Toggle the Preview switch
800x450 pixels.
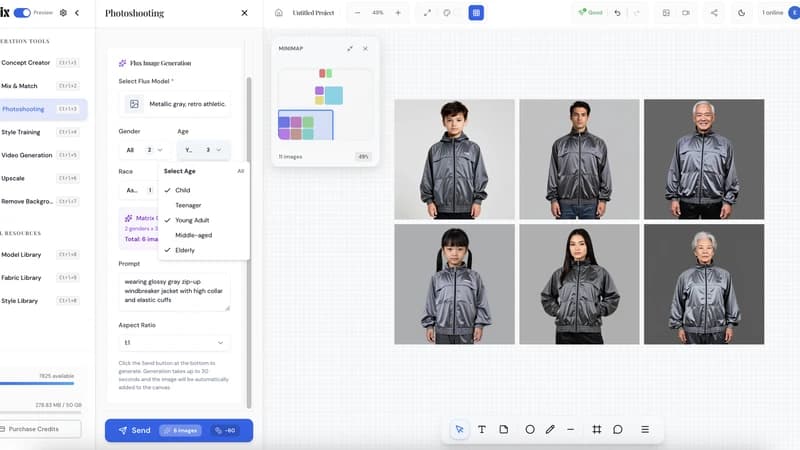[x=21, y=13]
